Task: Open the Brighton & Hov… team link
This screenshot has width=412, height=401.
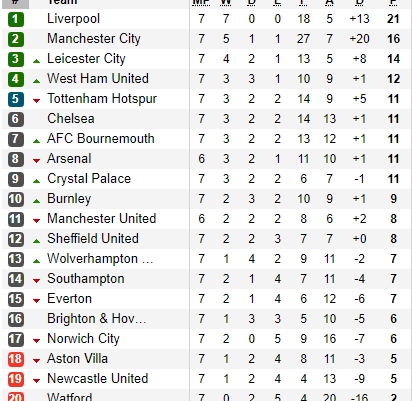Action: tap(97, 319)
